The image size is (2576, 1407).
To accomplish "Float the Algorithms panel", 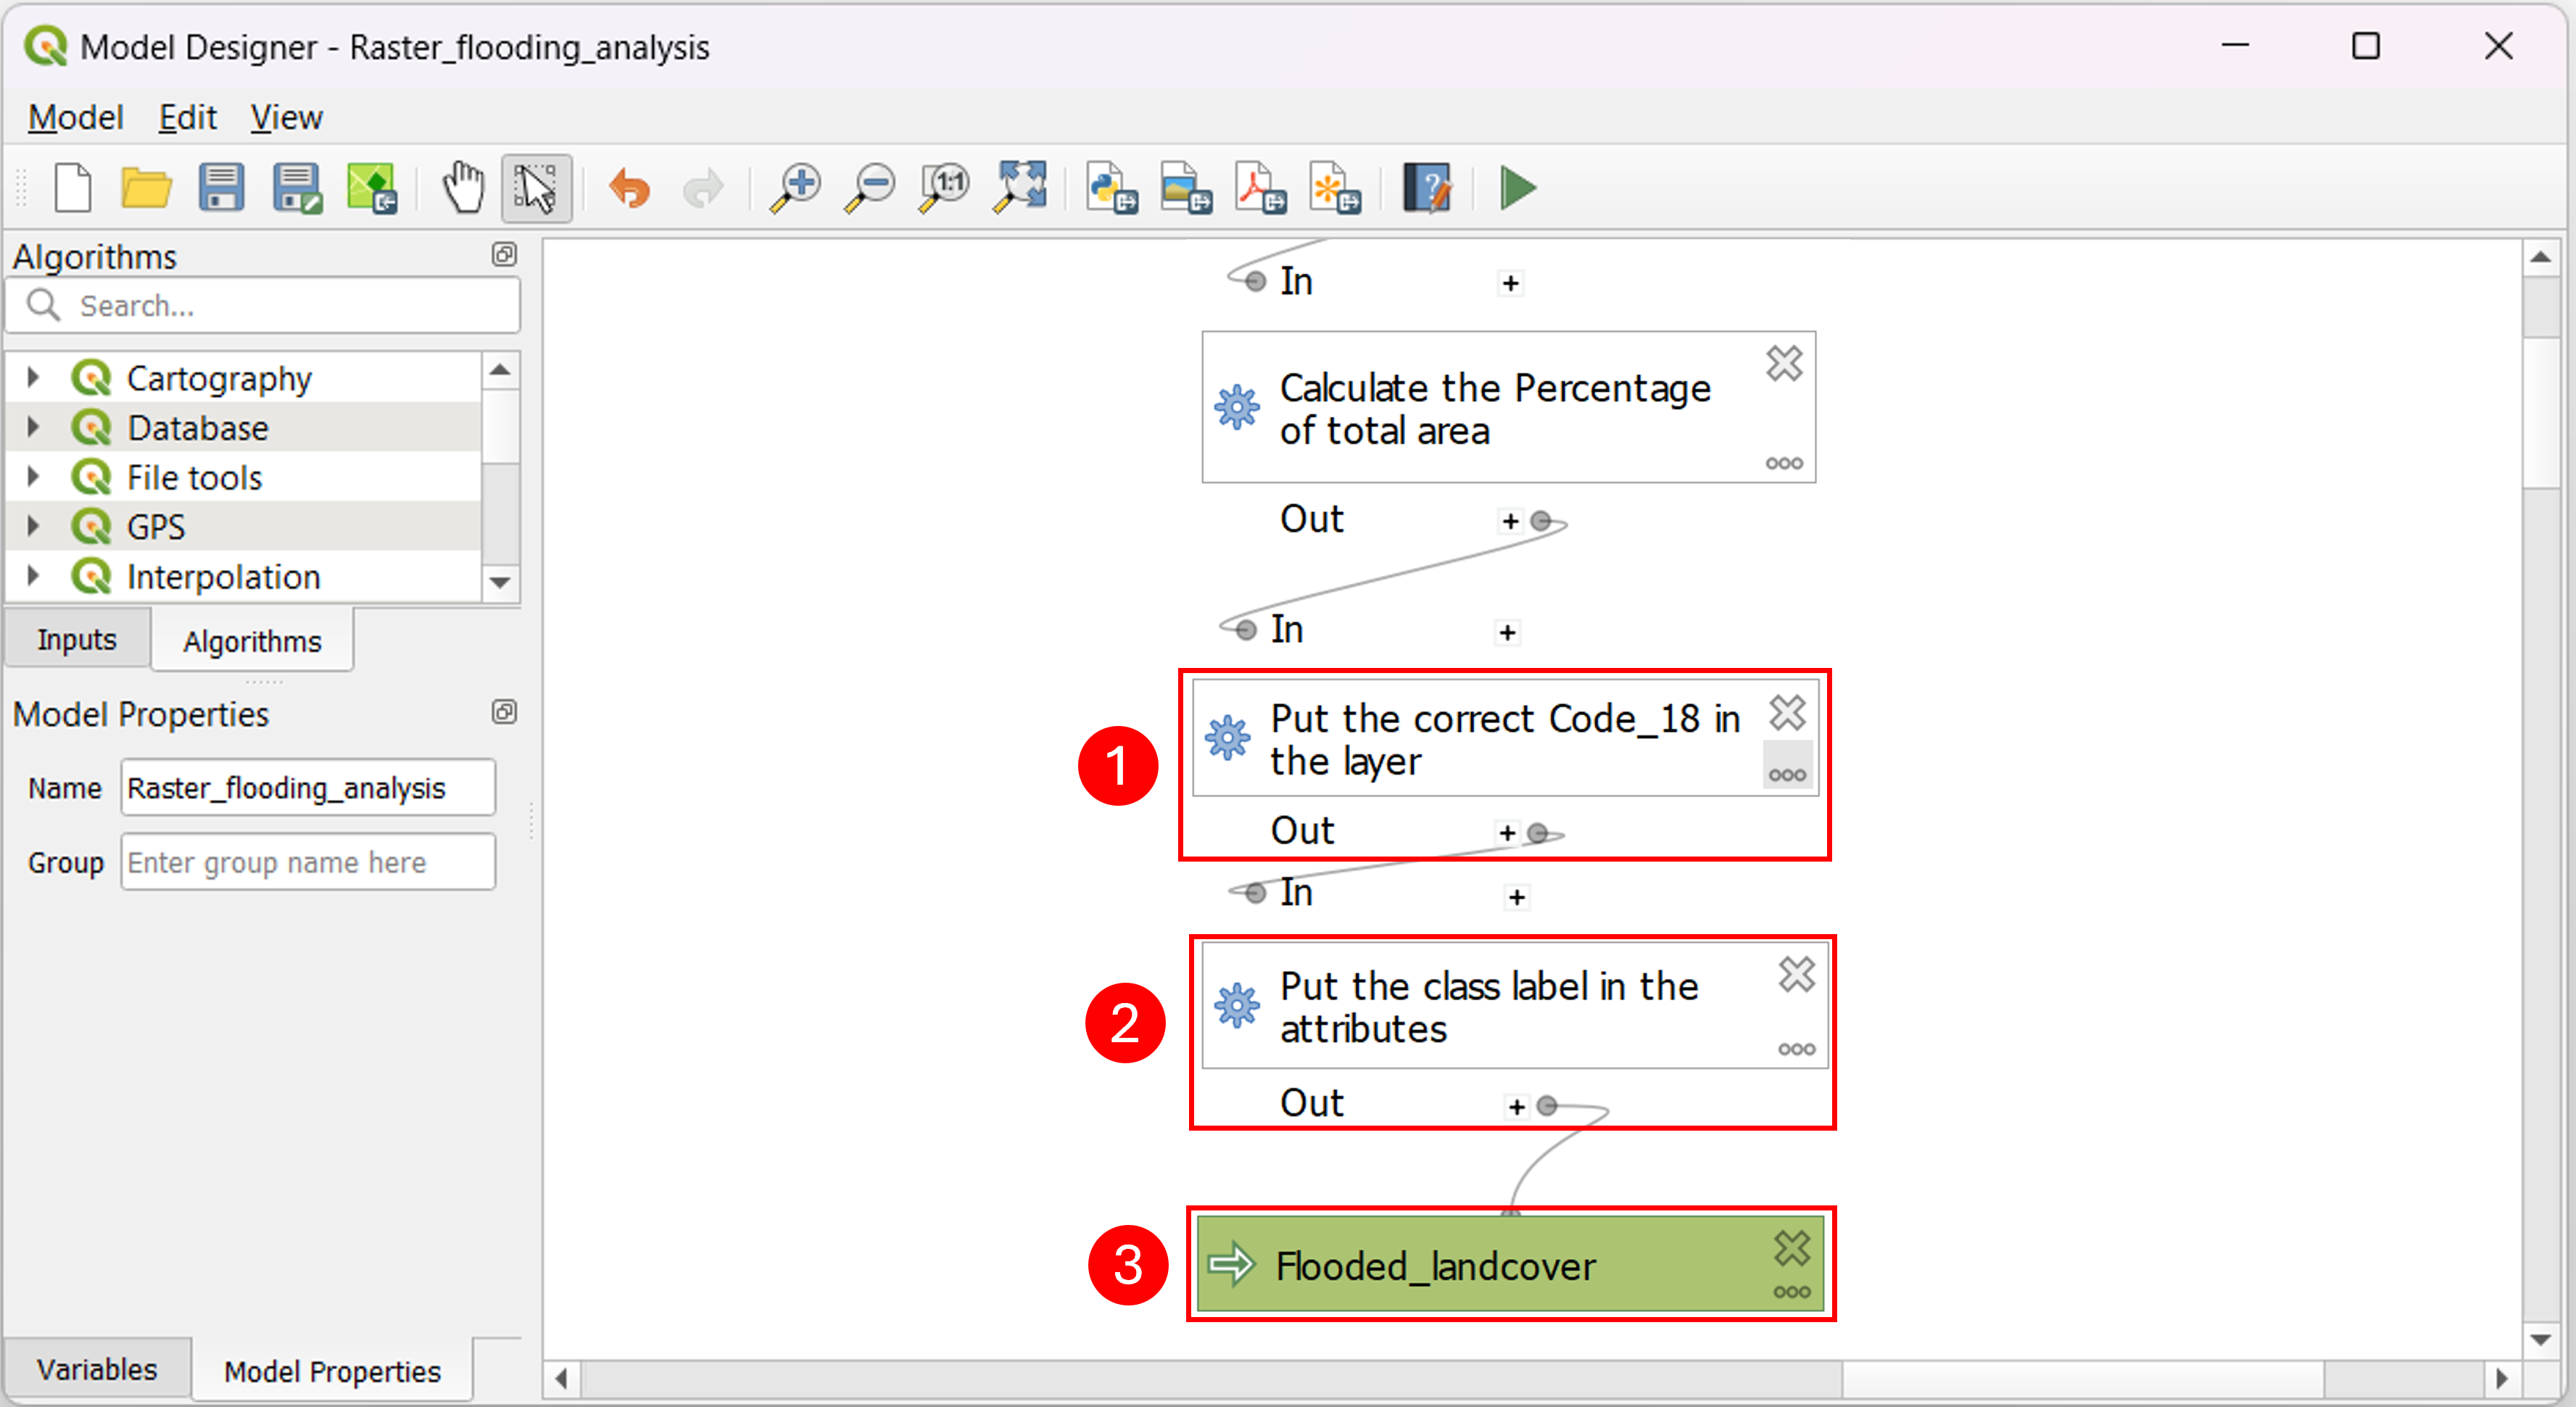I will pos(504,254).
